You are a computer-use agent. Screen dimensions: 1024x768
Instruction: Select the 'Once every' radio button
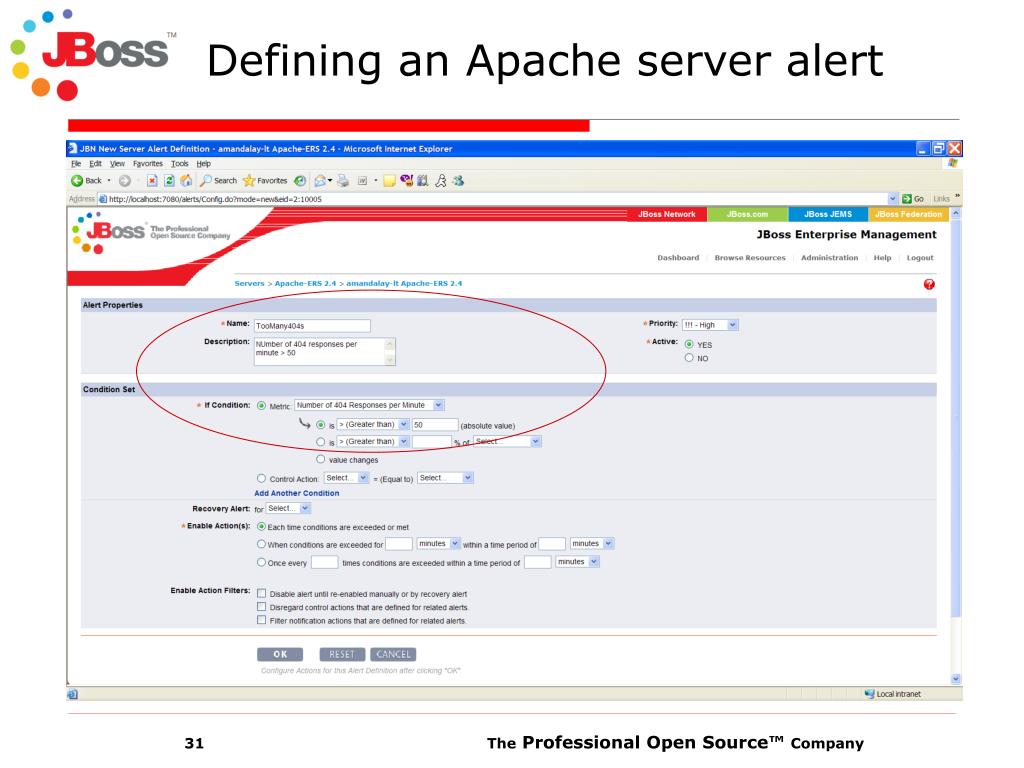(261, 562)
